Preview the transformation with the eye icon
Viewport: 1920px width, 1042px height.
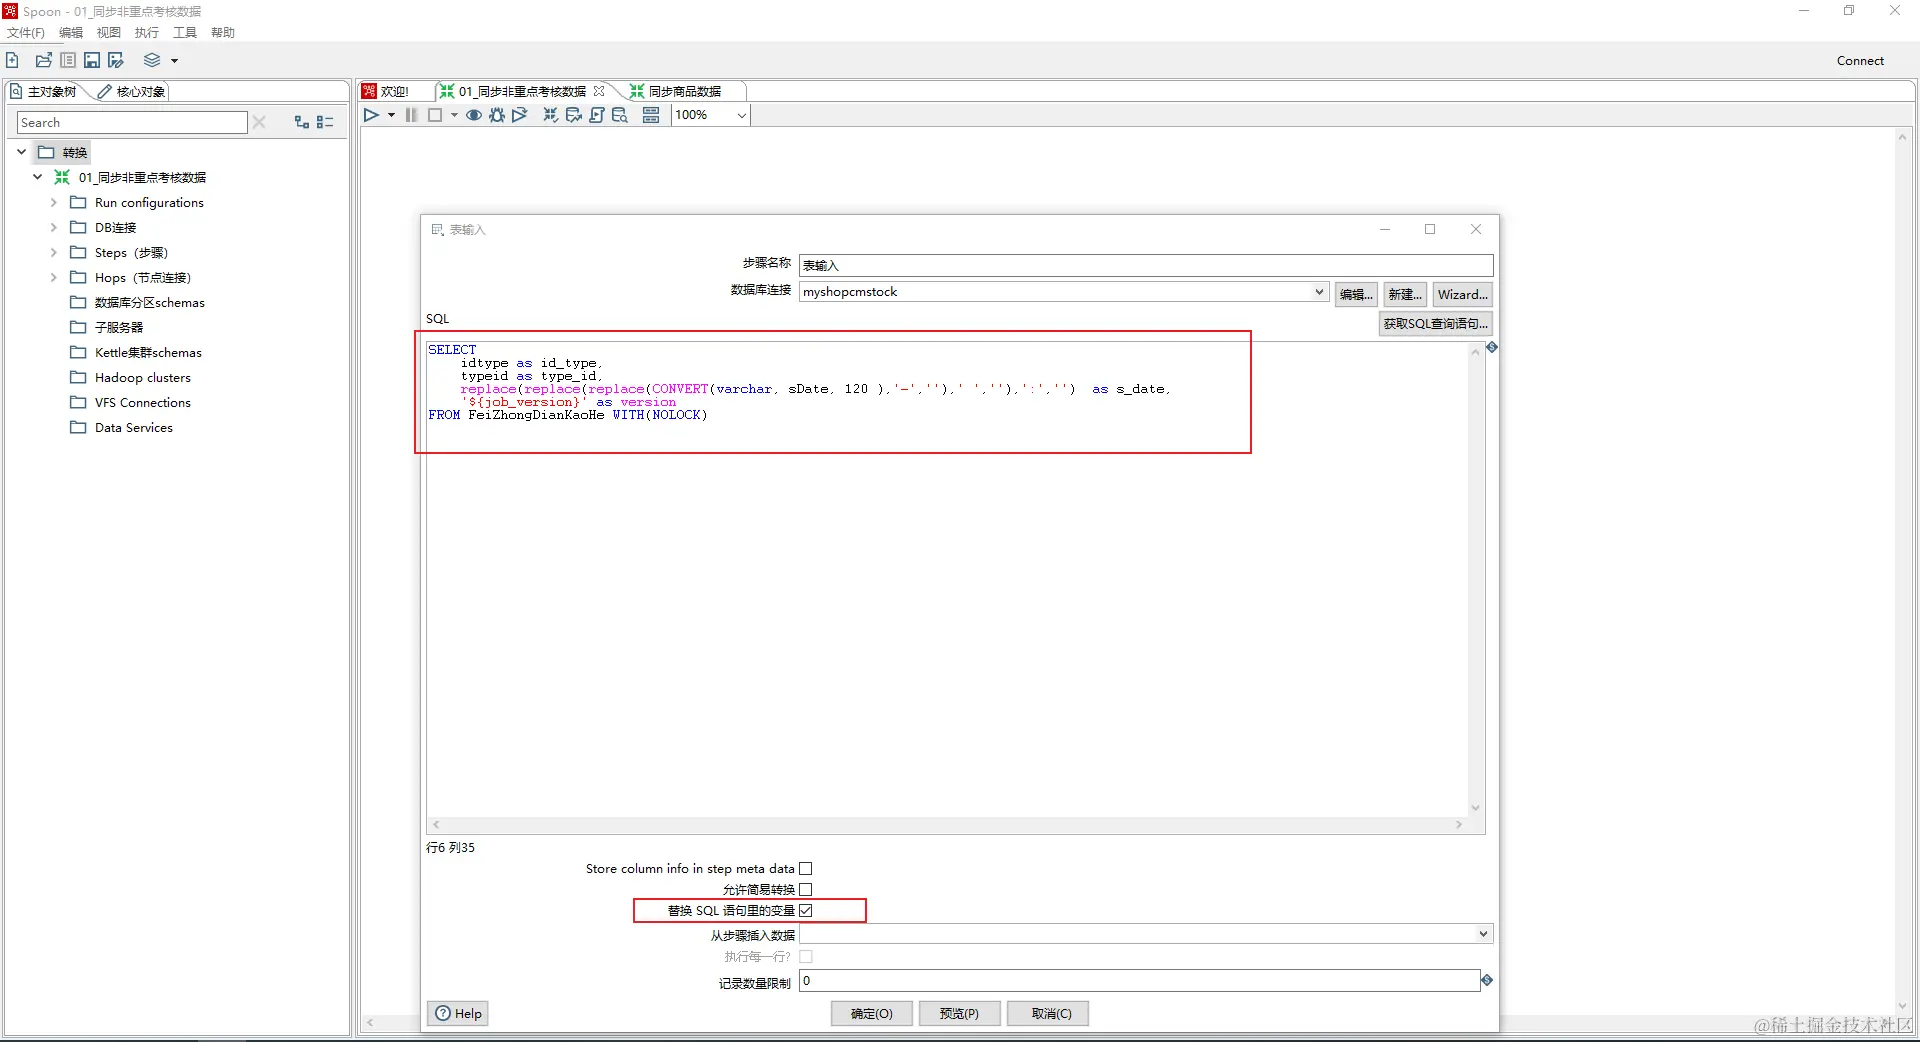click(474, 115)
